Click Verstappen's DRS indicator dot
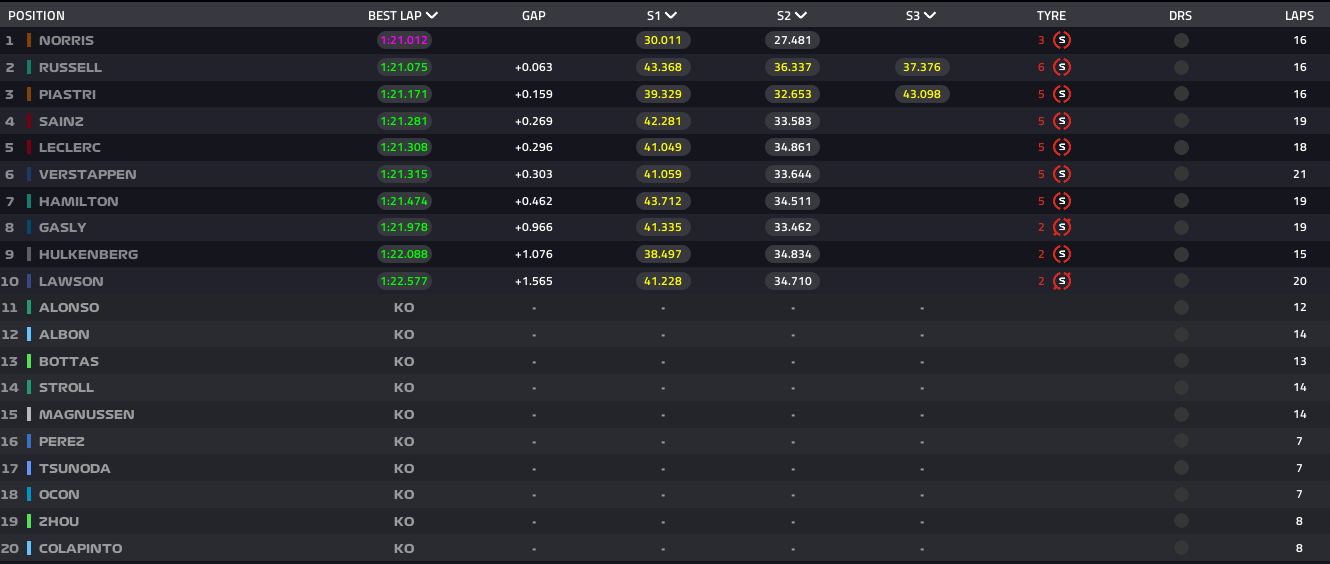This screenshot has height=564, width=1330. [x=1181, y=174]
